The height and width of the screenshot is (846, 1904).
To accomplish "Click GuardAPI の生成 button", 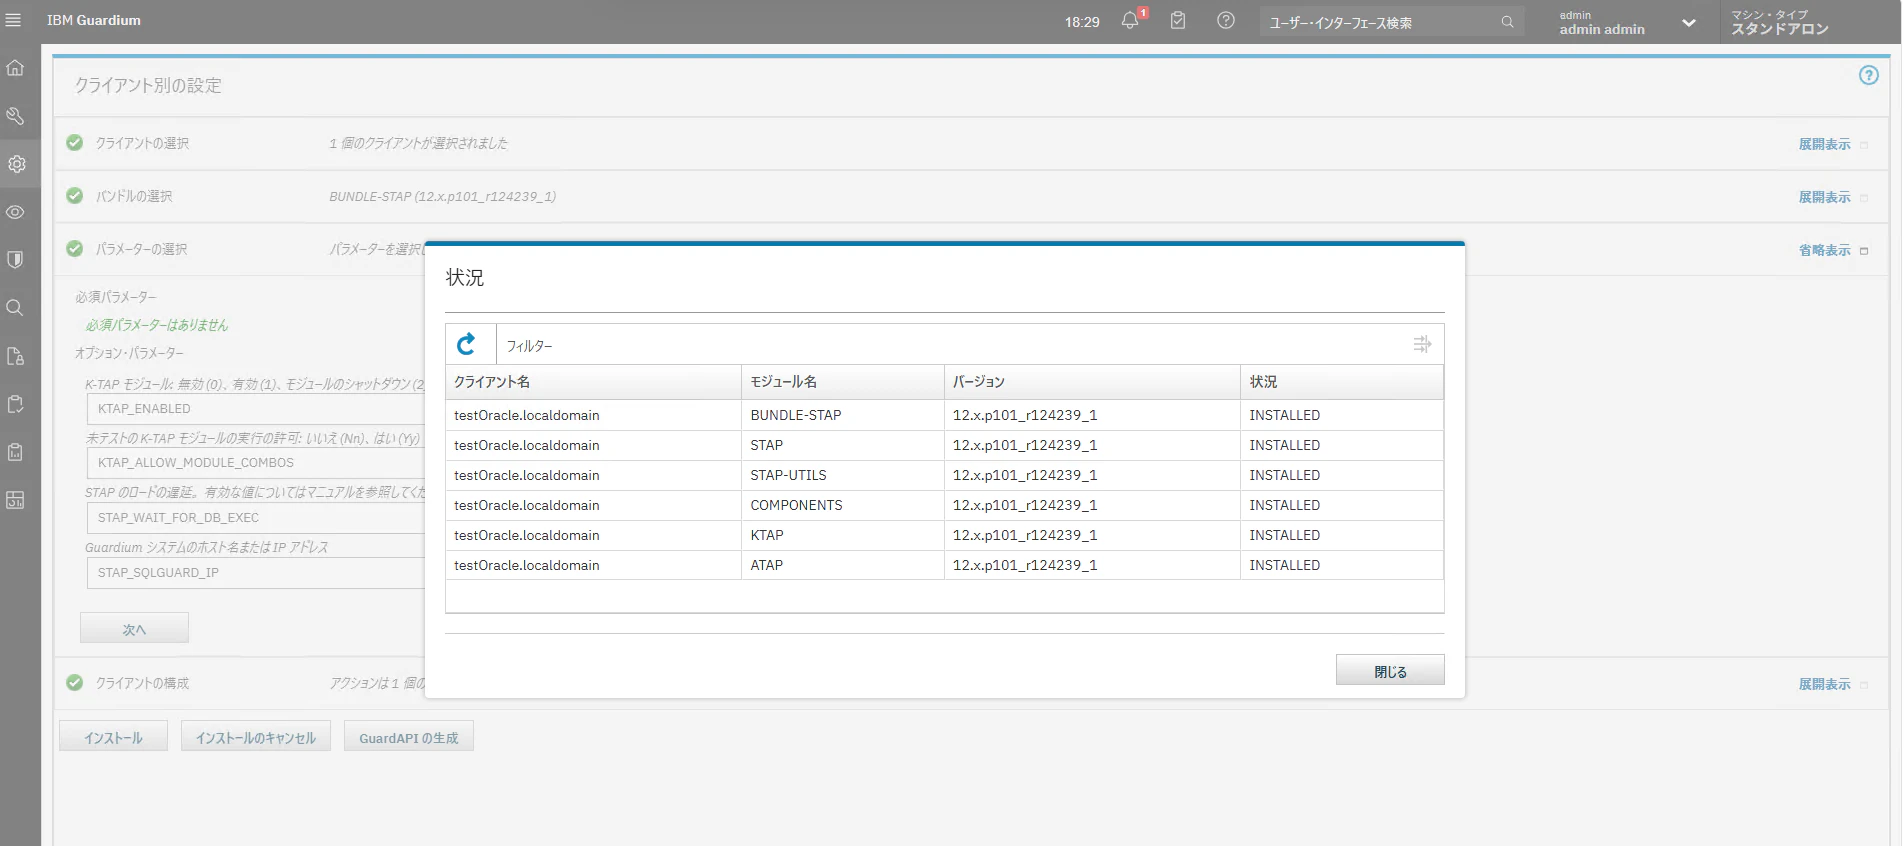I will [x=409, y=736].
